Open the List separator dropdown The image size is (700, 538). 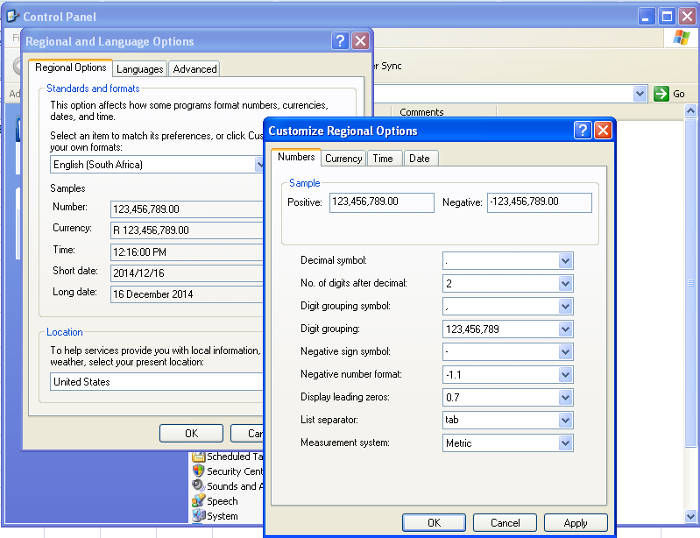(x=565, y=420)
